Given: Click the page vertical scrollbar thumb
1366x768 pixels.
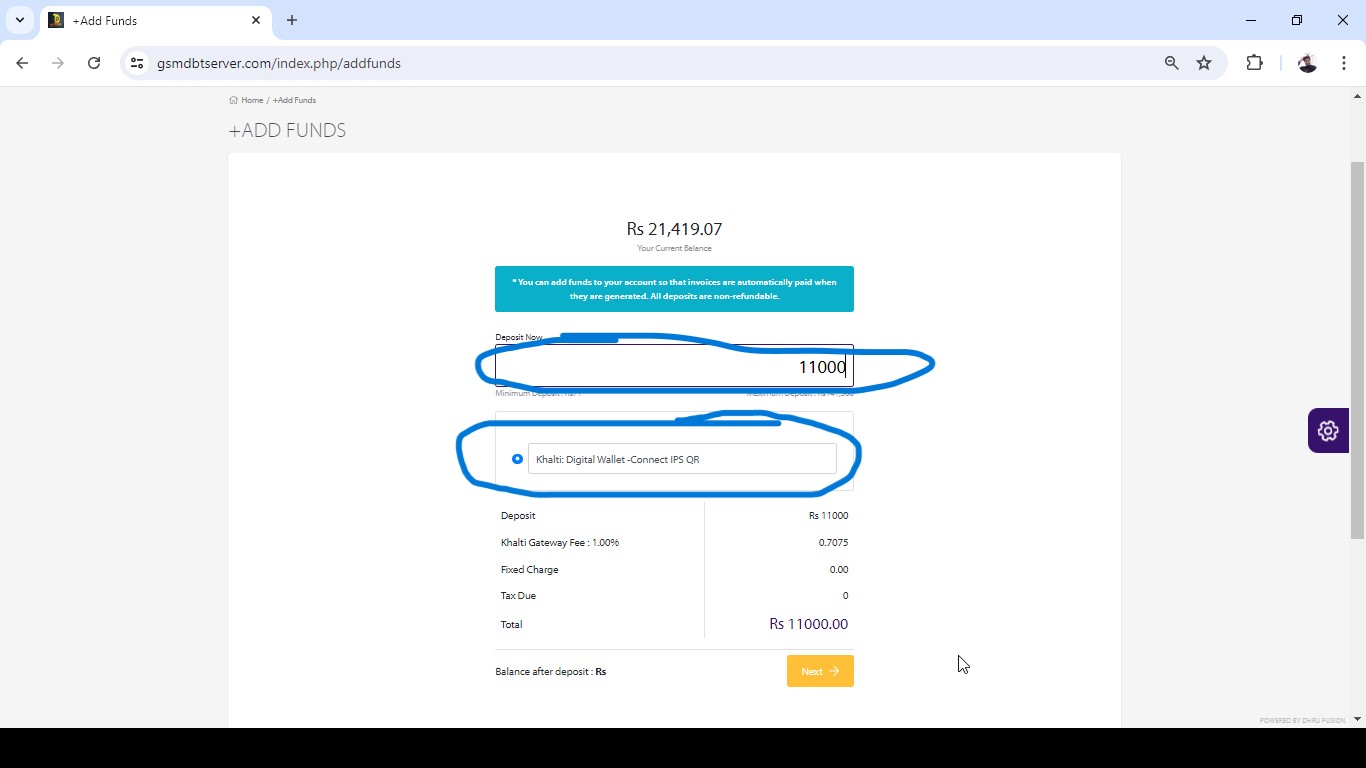Looking at the screenshot, I should (1357, 350).
